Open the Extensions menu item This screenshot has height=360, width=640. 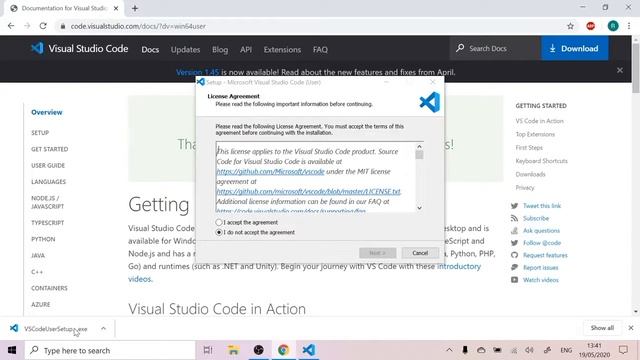click(282, 49)
